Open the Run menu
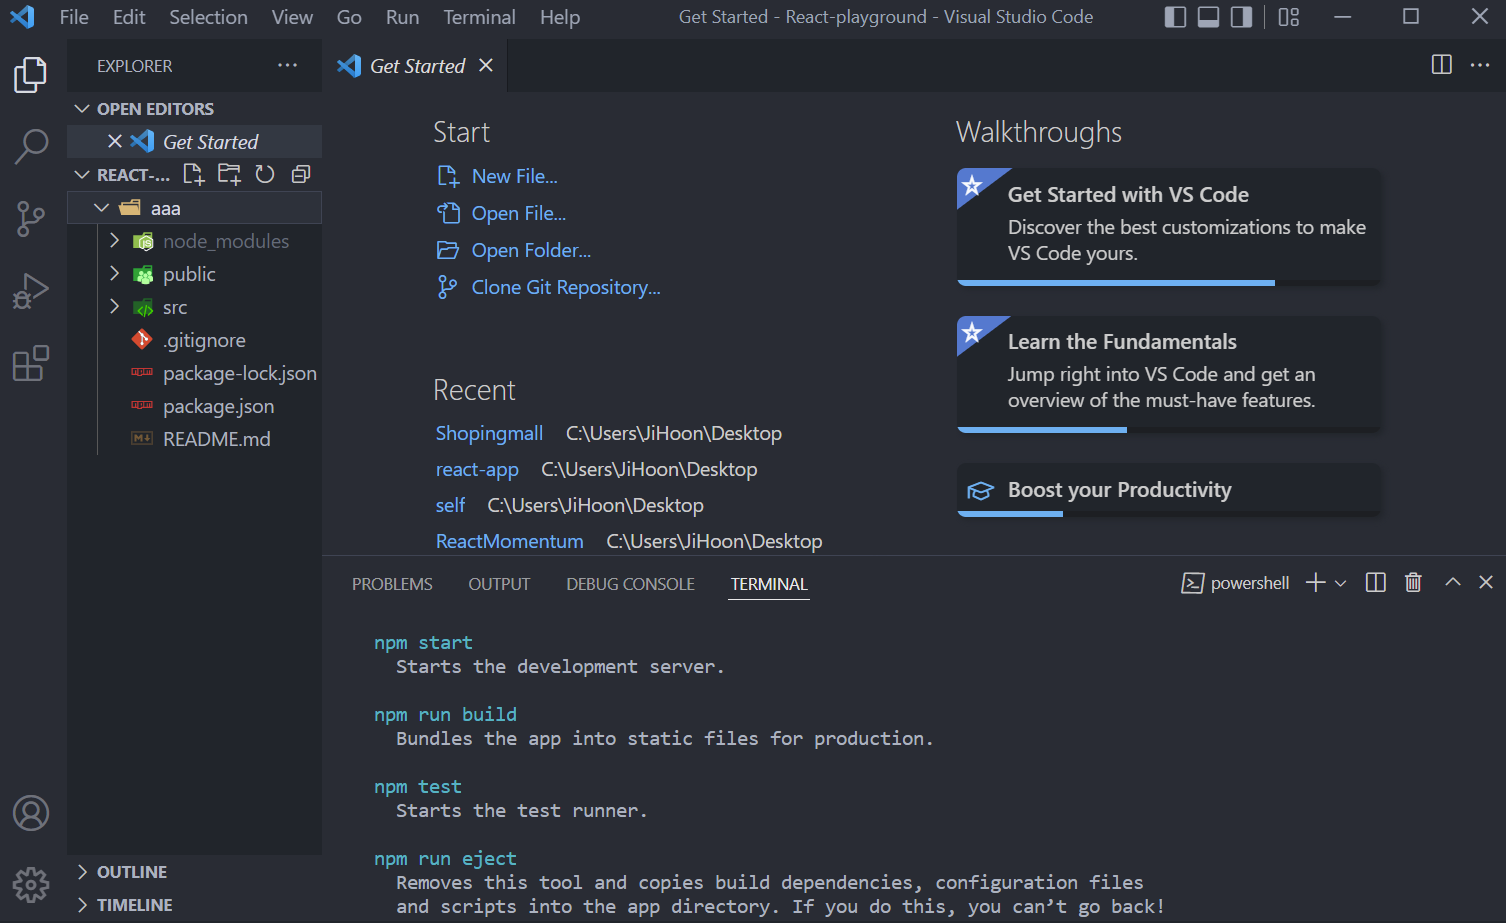The image size is (1506, 923). pos(402,17)
